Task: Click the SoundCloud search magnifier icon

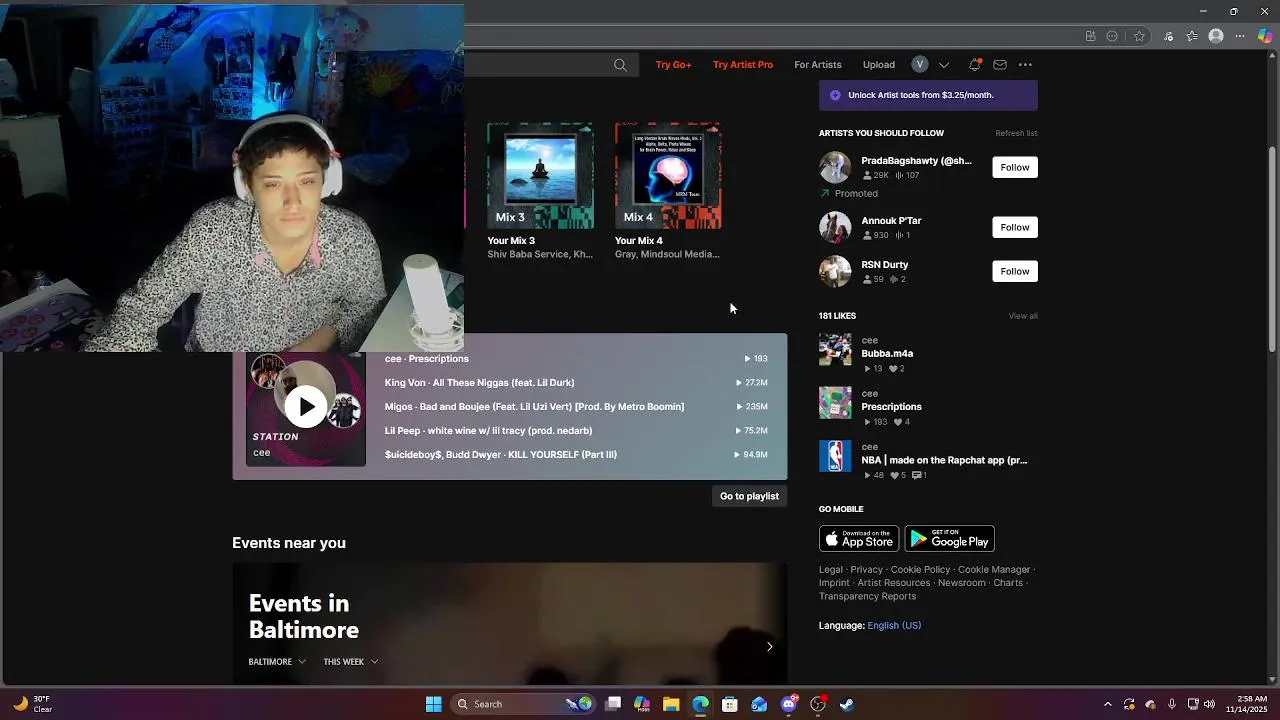Action: (620, 65)
